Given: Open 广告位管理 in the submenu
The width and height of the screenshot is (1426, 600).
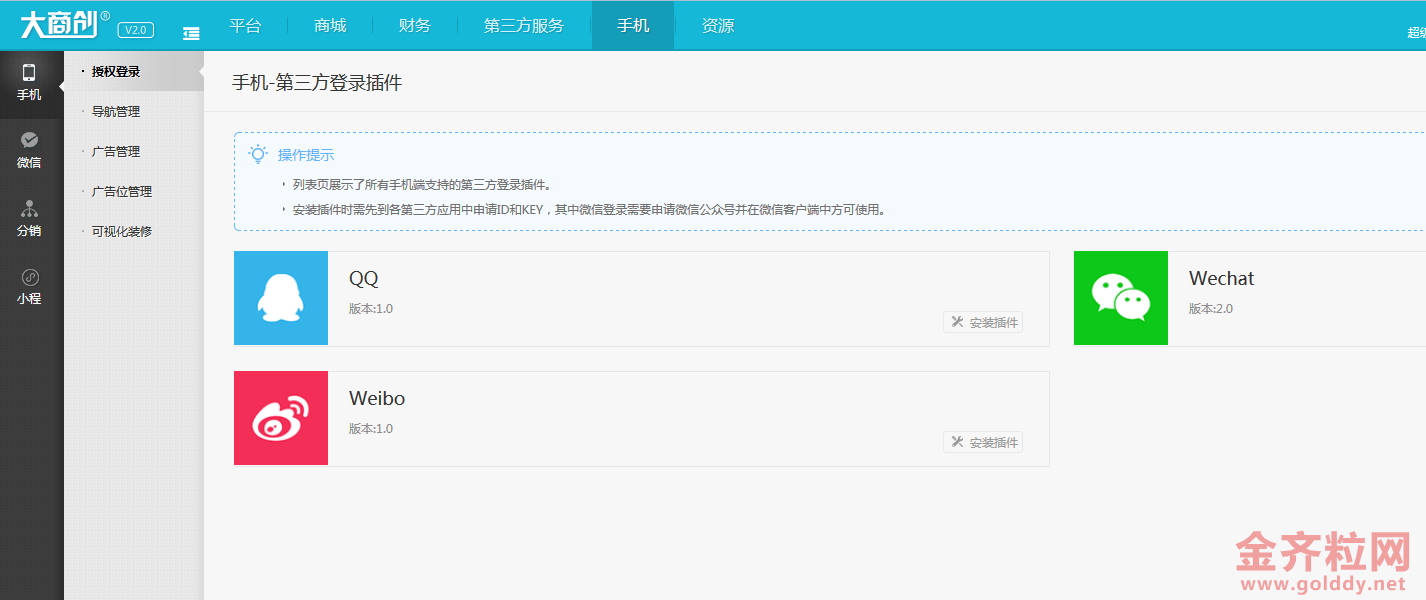Looking at the screenshot, I should tap(122, 192).
